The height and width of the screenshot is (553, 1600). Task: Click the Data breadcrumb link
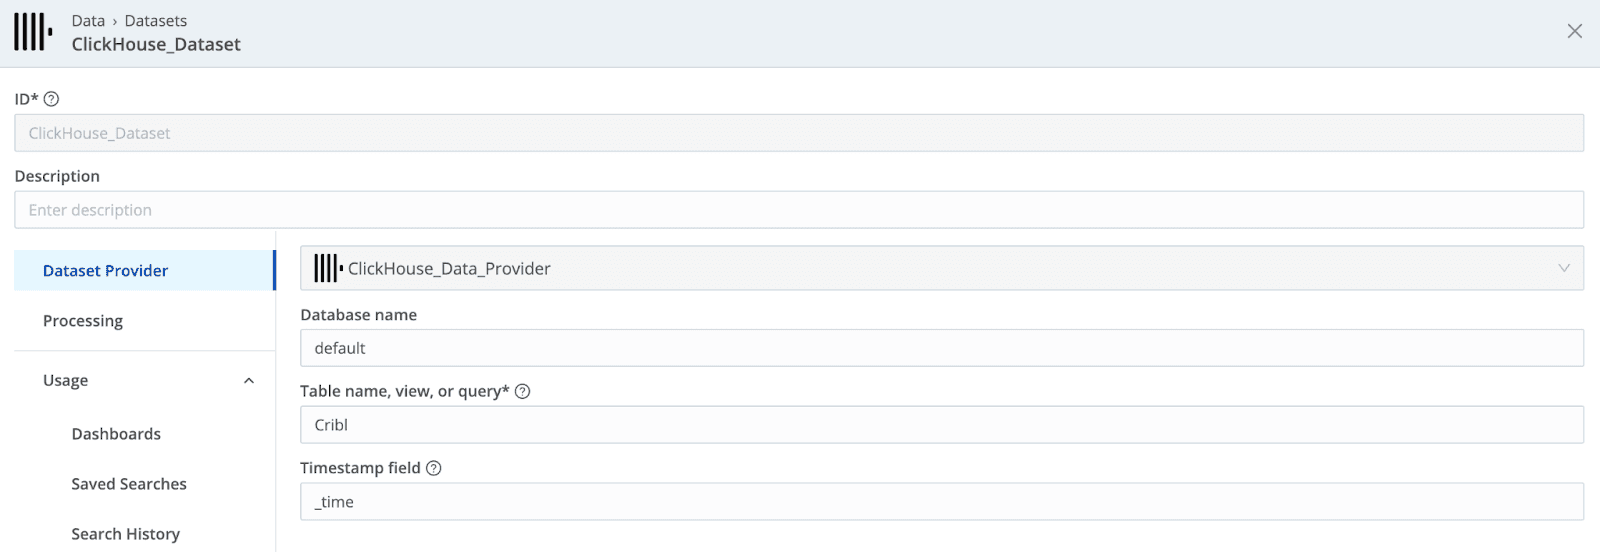click(88, 21)
